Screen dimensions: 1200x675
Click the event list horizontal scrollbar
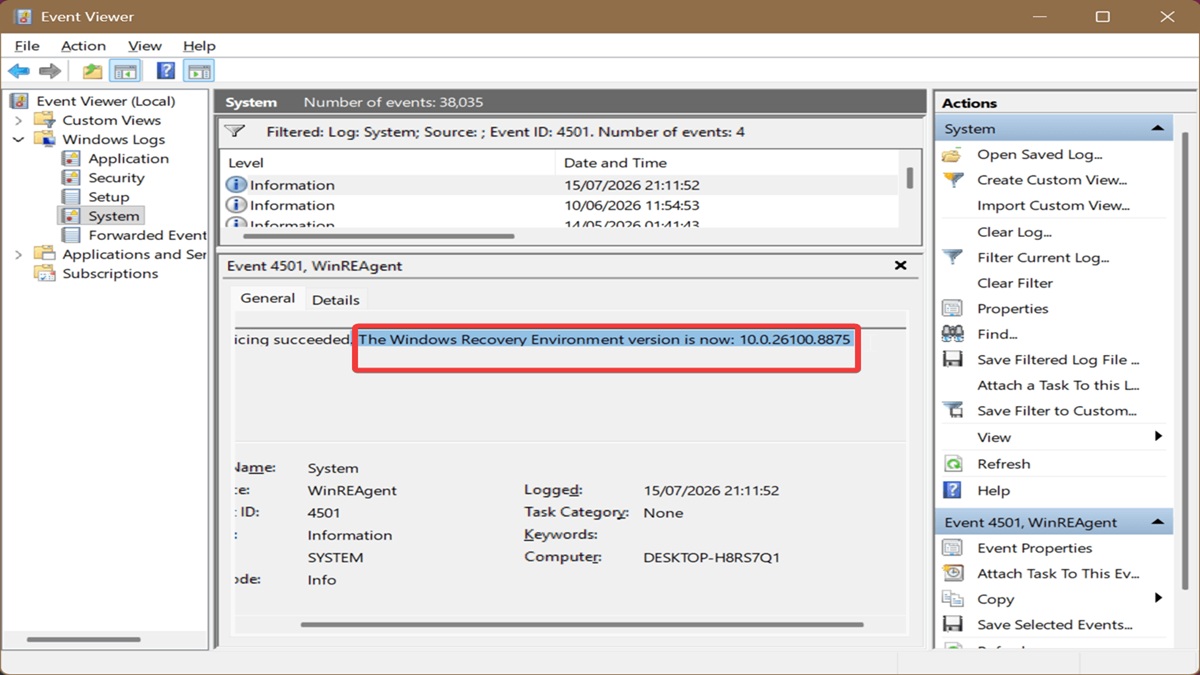coord(381,237)
